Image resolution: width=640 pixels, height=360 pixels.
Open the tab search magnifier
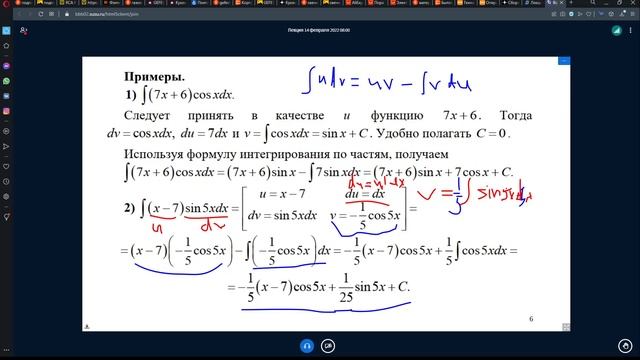[593, 2]
